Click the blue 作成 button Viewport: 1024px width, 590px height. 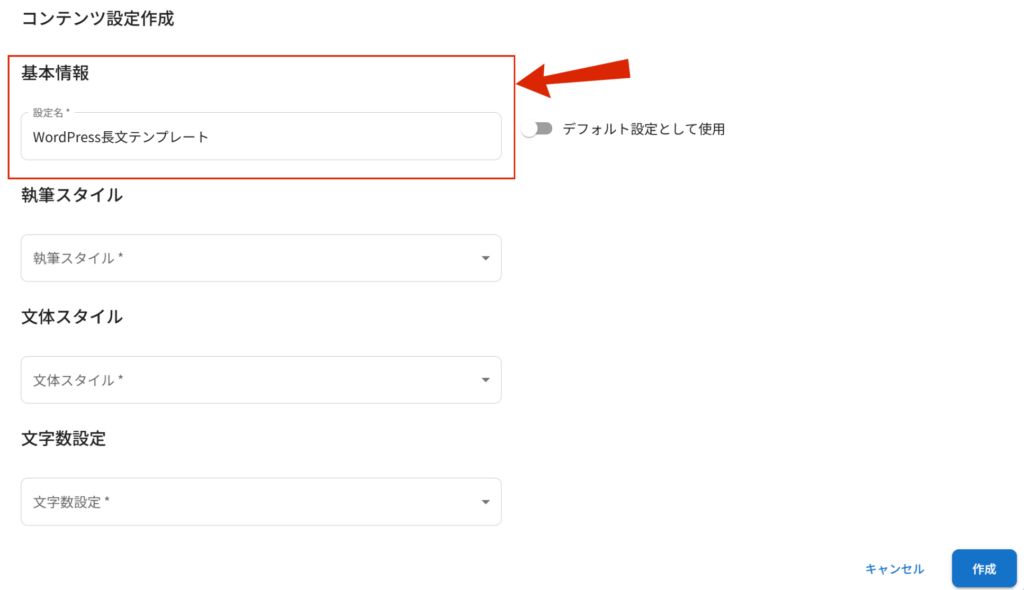click(x=984, y=568)
